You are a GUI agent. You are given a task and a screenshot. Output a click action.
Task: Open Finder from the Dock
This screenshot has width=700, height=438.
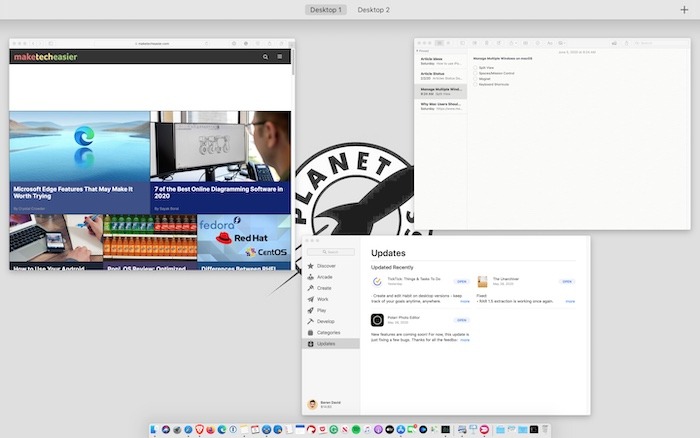coord(153,430)
